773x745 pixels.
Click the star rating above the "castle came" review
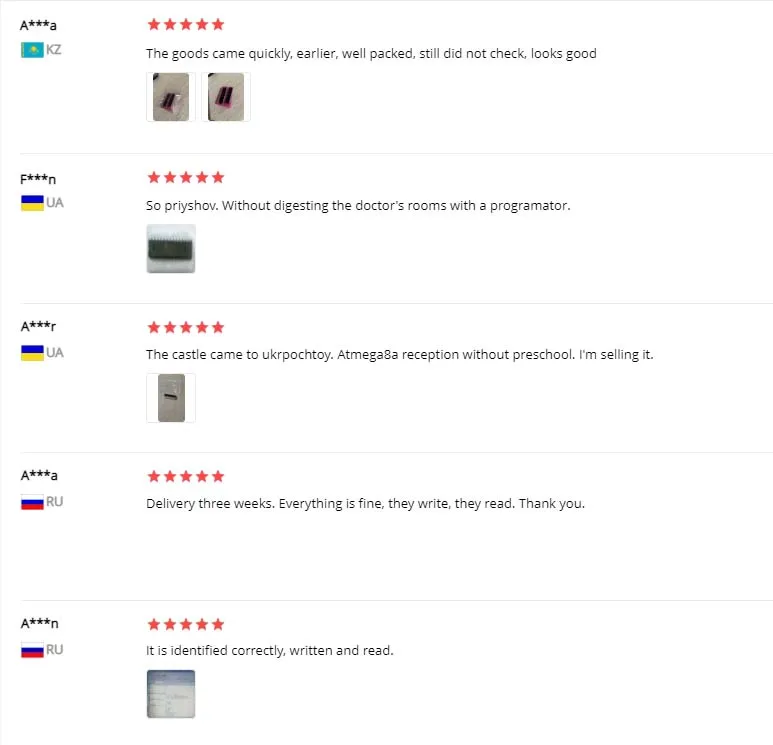[x=185, y=327]
